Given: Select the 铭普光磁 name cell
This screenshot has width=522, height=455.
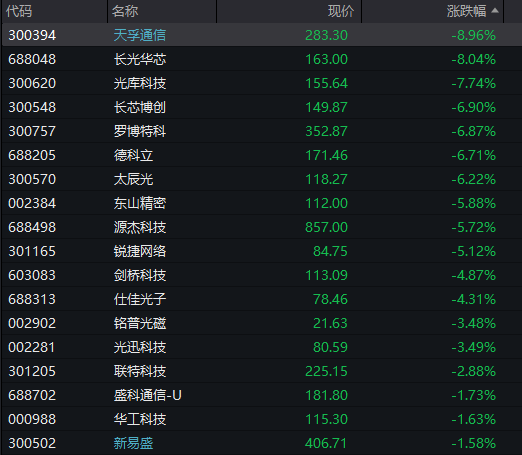Looking at the screenshot, I should [x=140, y=323].
